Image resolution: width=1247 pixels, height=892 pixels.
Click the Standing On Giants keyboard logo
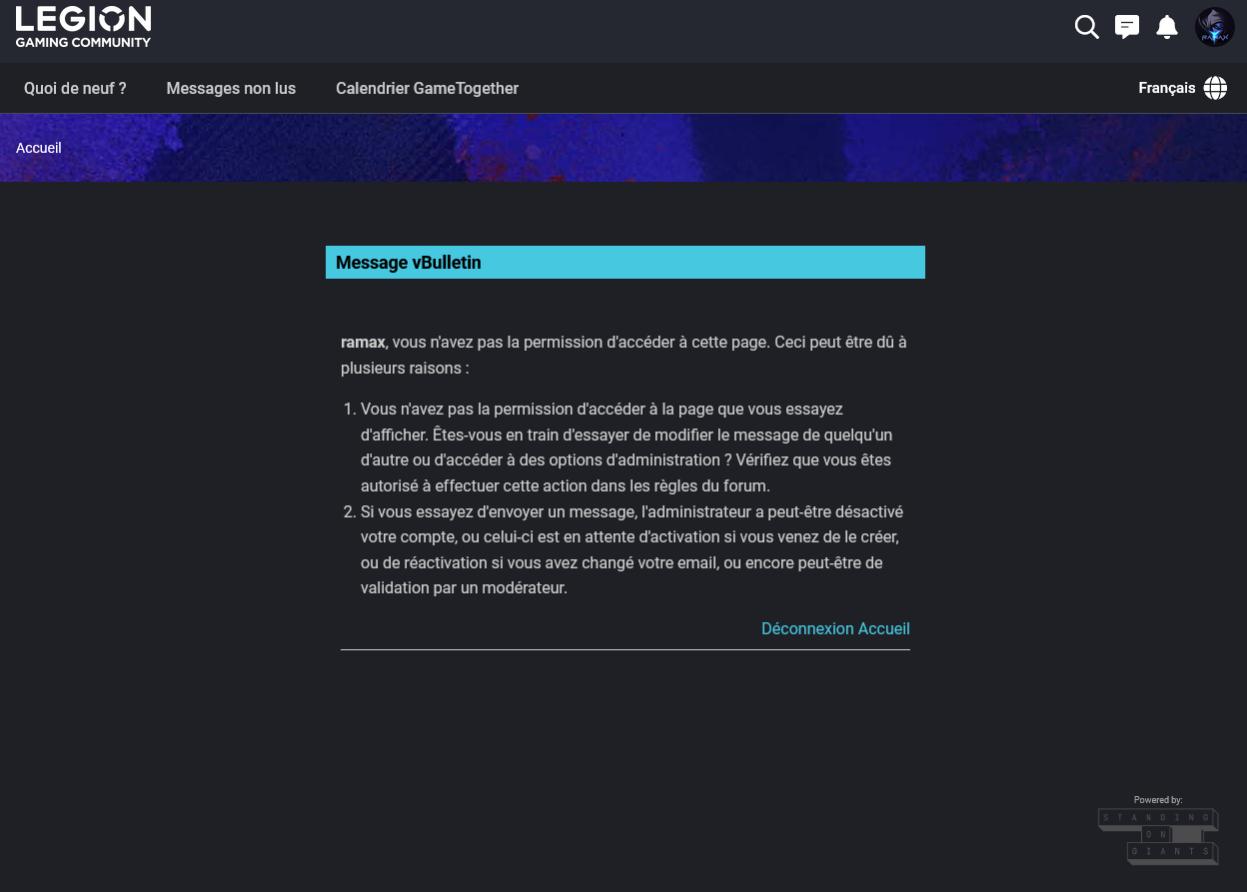coord(1158,835)
